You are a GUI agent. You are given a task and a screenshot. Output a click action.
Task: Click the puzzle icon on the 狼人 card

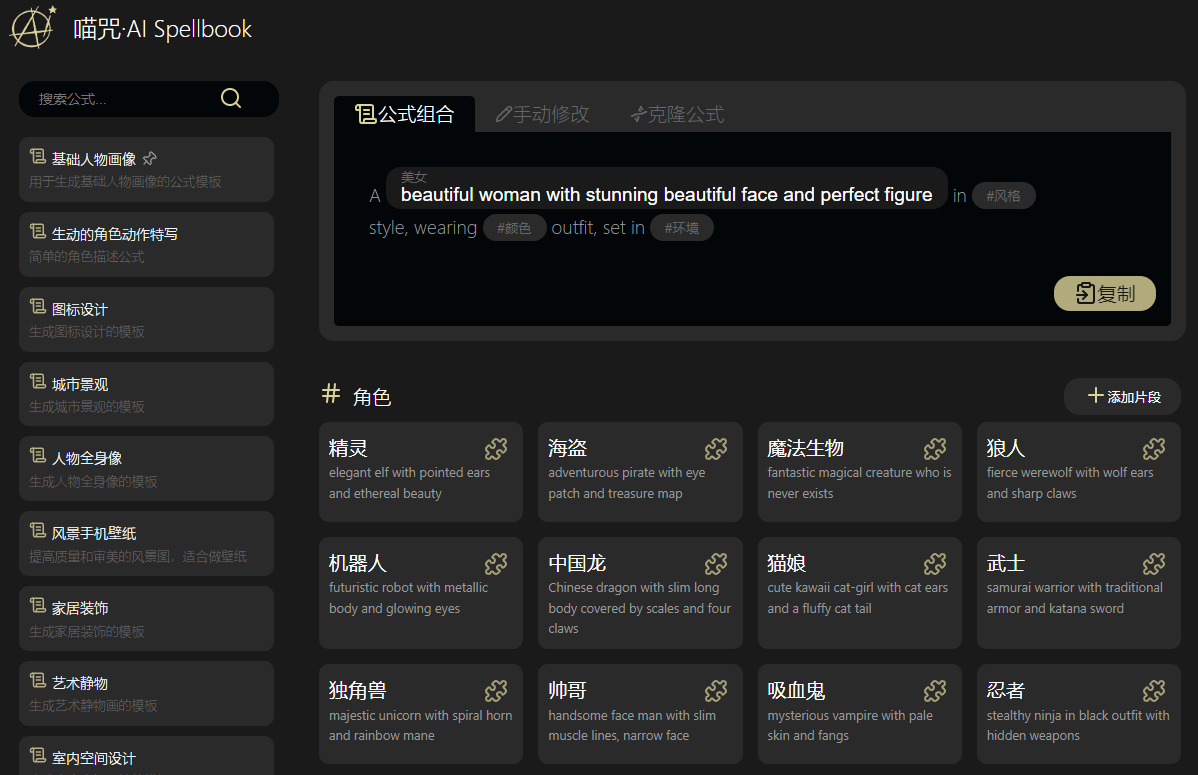[1154, 449]
